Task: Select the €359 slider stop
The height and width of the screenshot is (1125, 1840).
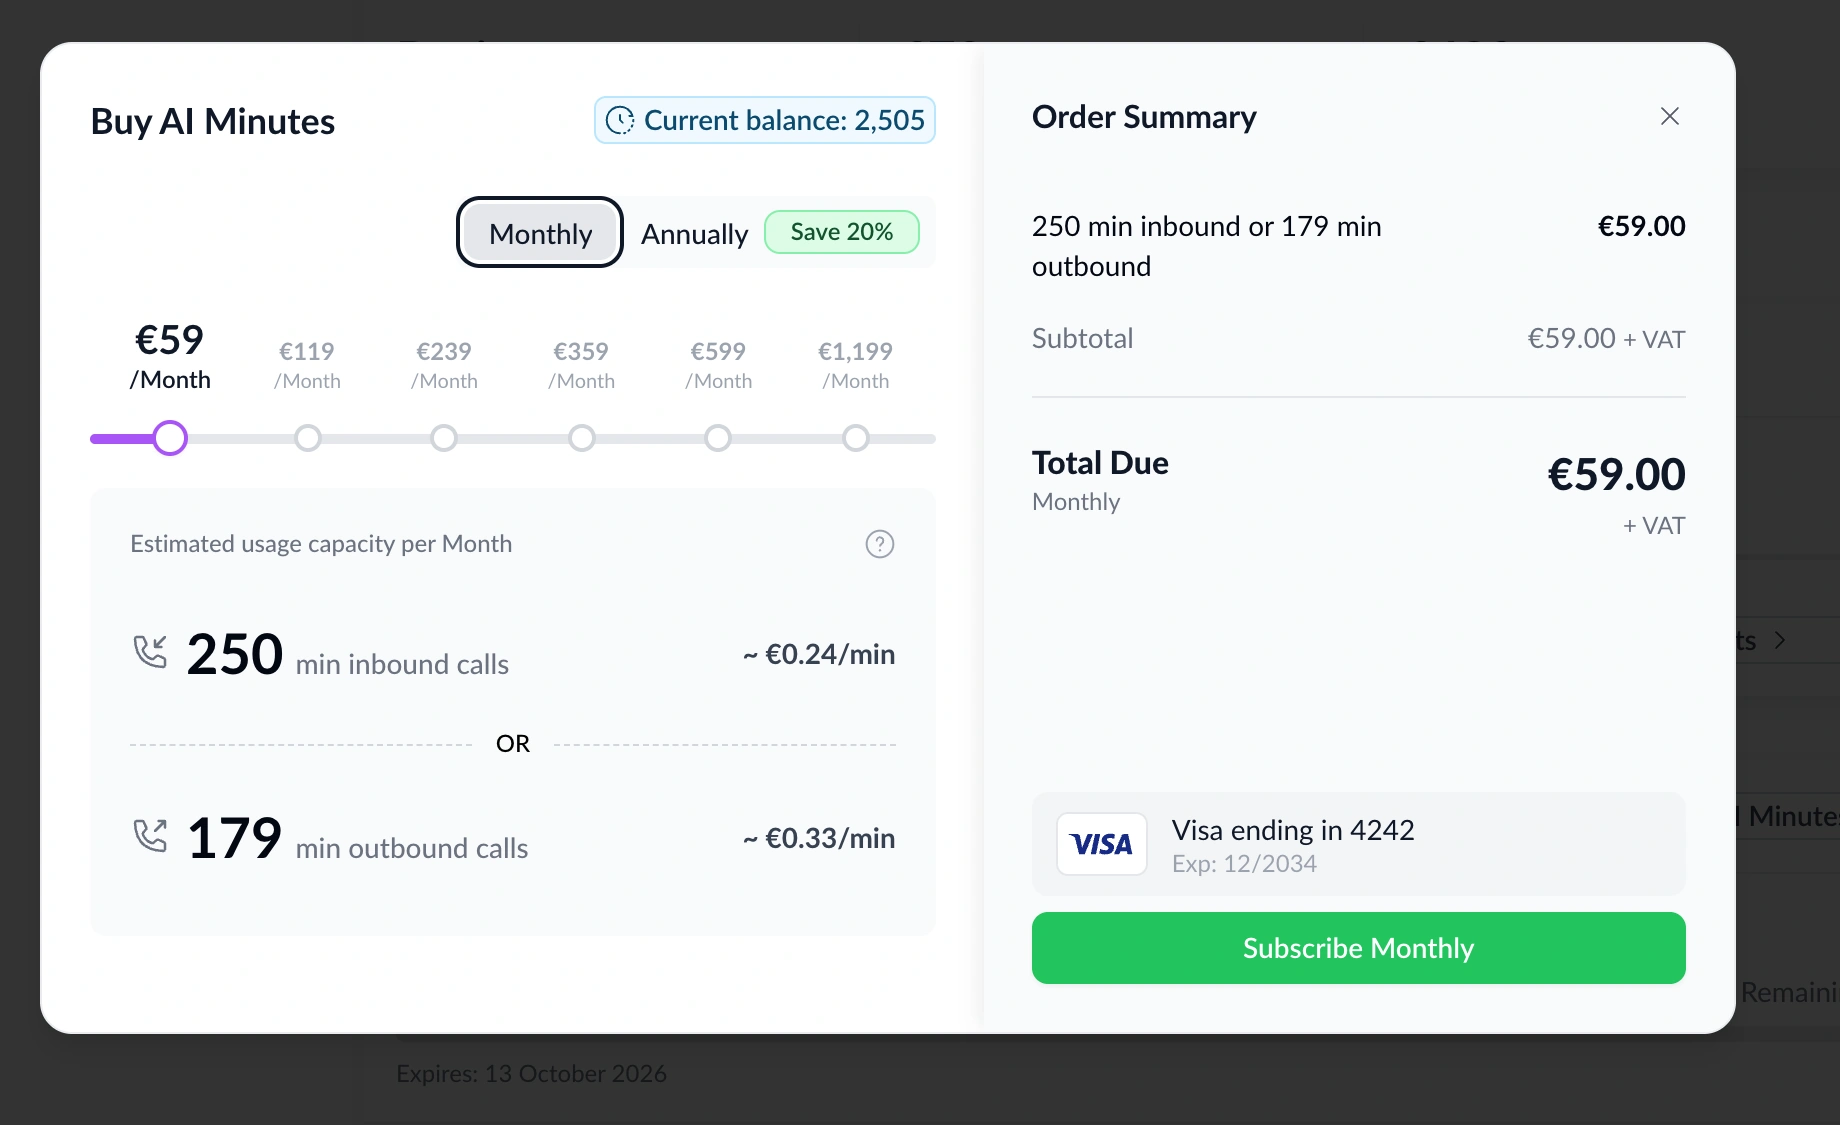Action: click(581, 438)
